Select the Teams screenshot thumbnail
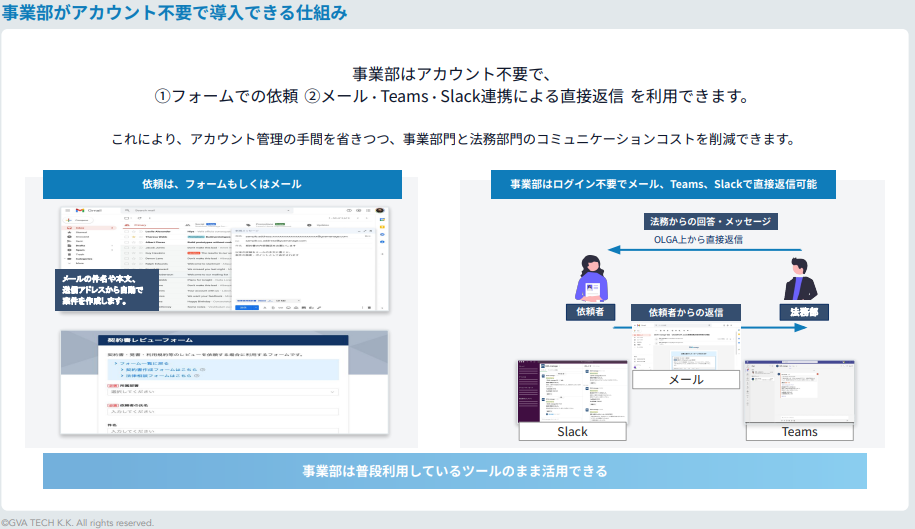The height and width of the screenshot is (529, 915). (x=799, y=391)
